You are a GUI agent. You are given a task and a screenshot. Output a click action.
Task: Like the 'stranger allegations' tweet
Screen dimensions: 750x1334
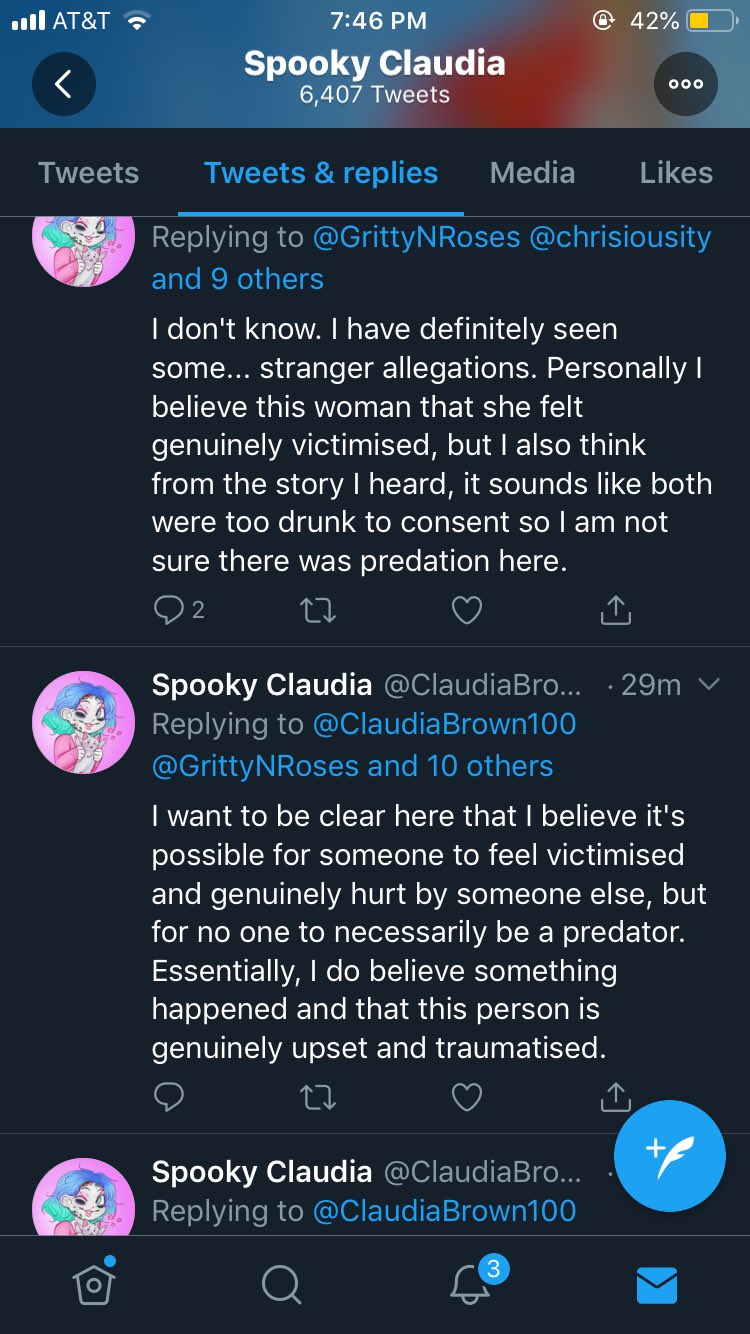pos(467,609)
